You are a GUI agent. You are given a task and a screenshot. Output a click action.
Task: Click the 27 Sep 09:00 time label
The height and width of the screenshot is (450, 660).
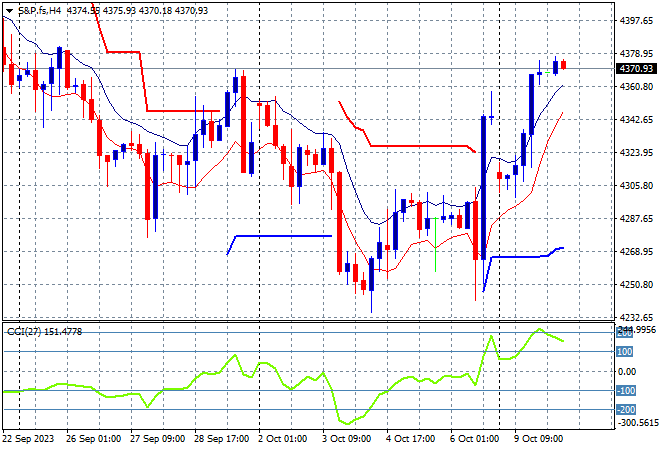157,439
